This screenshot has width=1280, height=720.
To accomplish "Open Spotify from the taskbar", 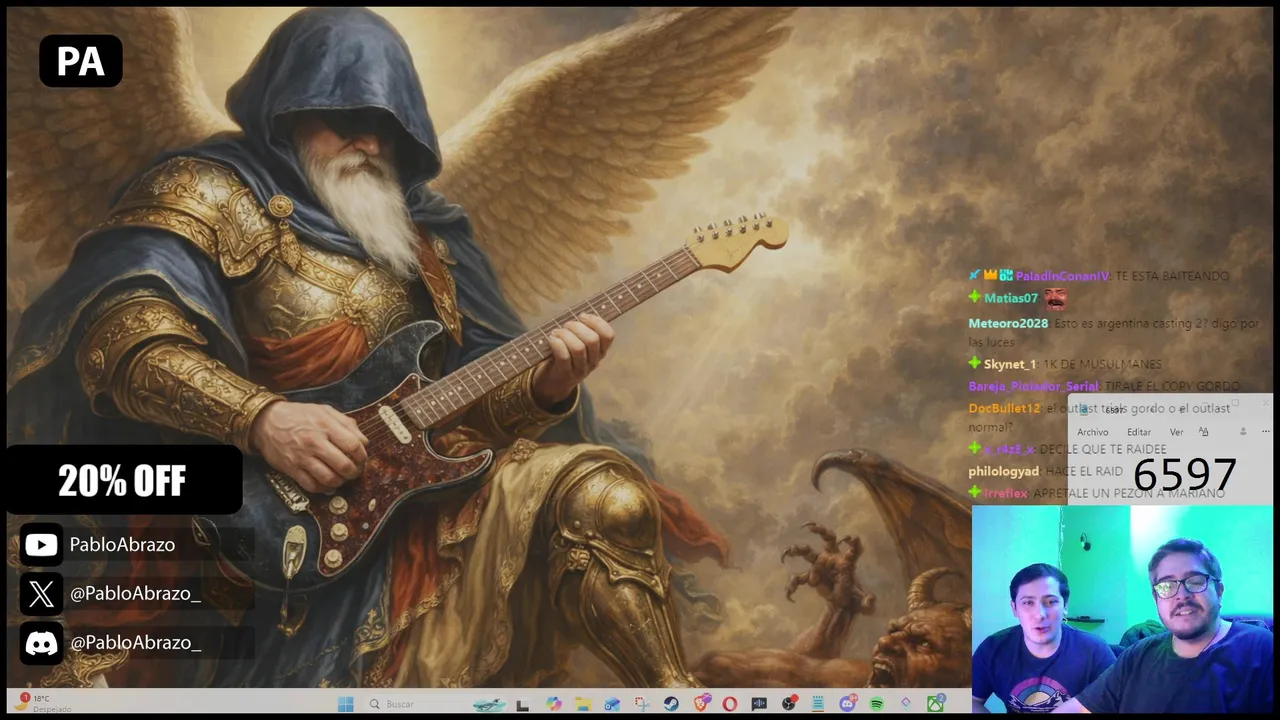I will (877, 704).
